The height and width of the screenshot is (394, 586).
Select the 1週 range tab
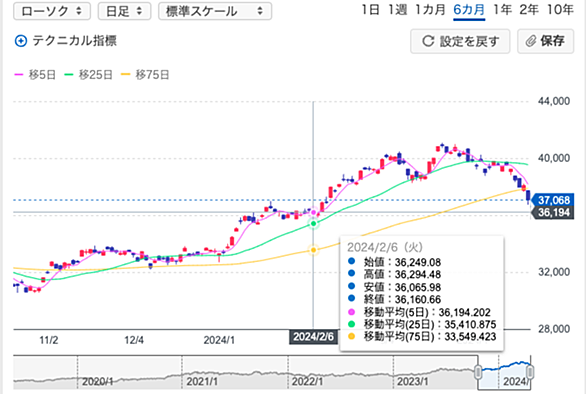coord(397,10)
